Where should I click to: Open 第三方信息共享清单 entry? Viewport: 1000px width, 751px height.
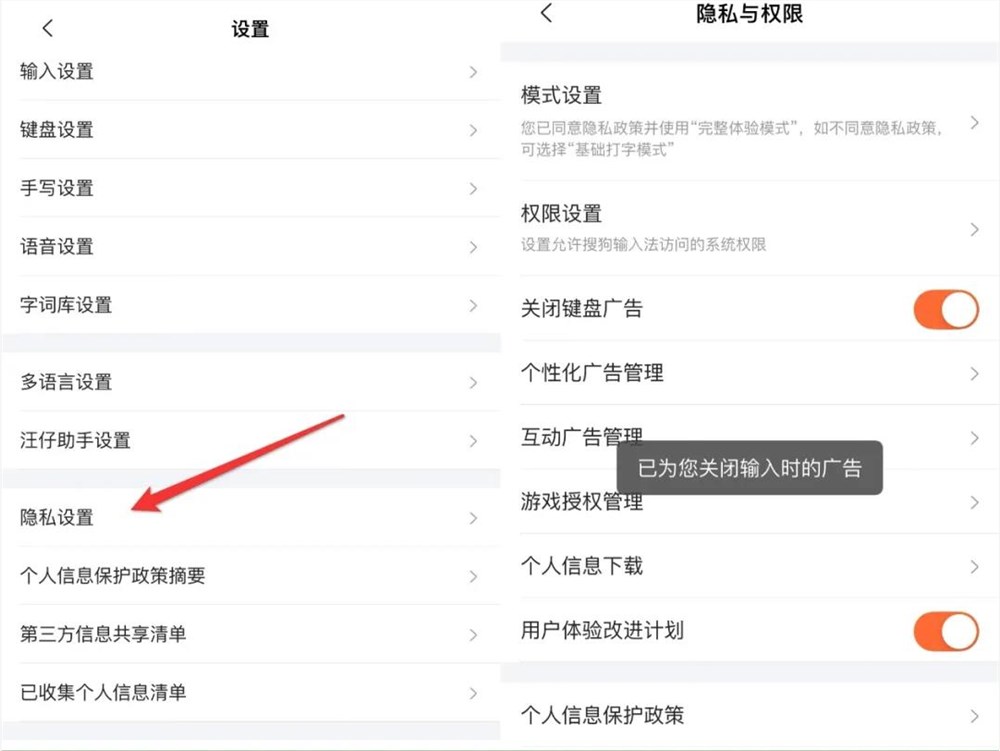[x=250, y=634]
